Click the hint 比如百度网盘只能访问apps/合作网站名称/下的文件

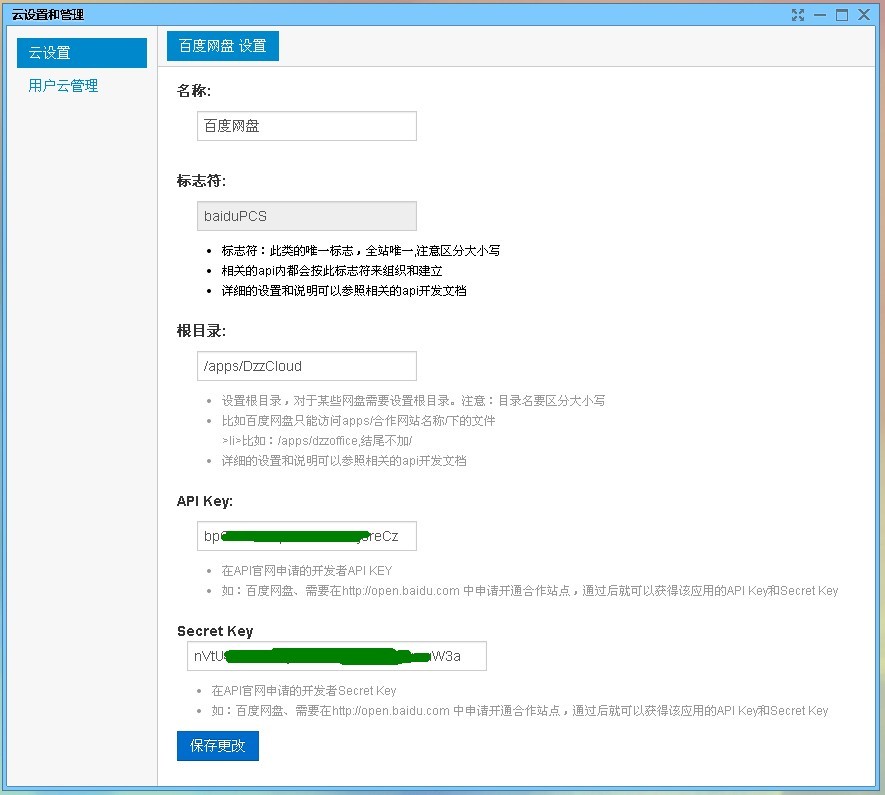point(358,421)
